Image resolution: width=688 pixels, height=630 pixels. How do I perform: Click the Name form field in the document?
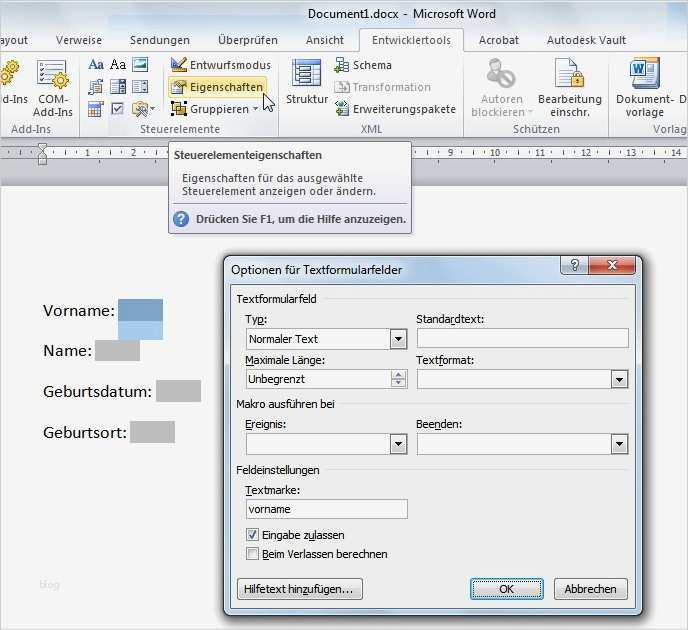(x=118, y=350)
